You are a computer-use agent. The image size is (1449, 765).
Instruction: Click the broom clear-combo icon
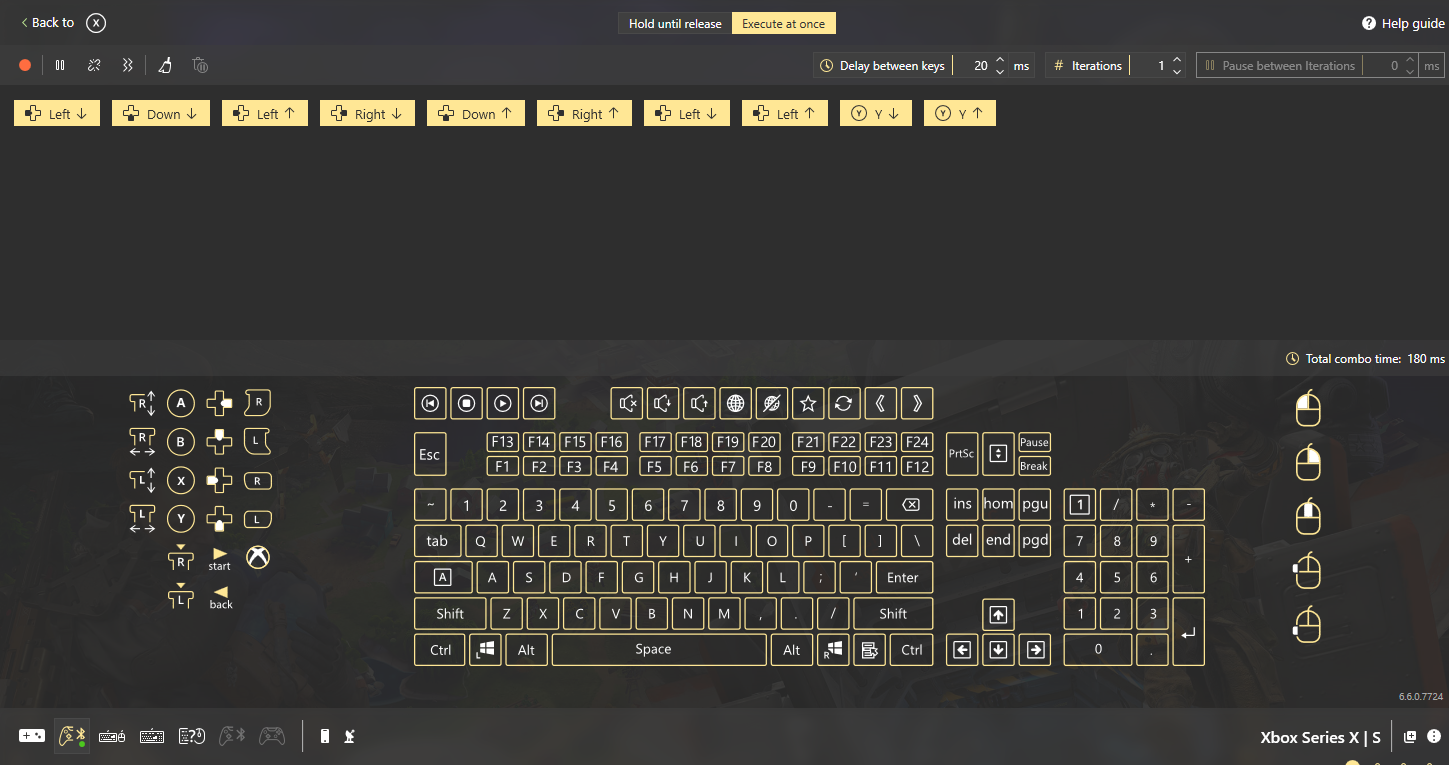point(165,65)
